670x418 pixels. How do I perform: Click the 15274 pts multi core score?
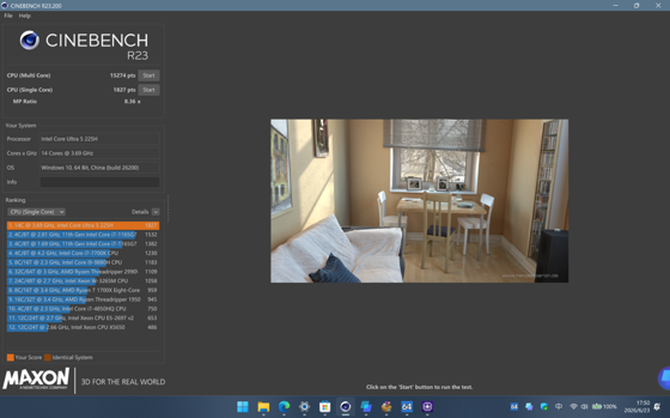tap(123, 75)
